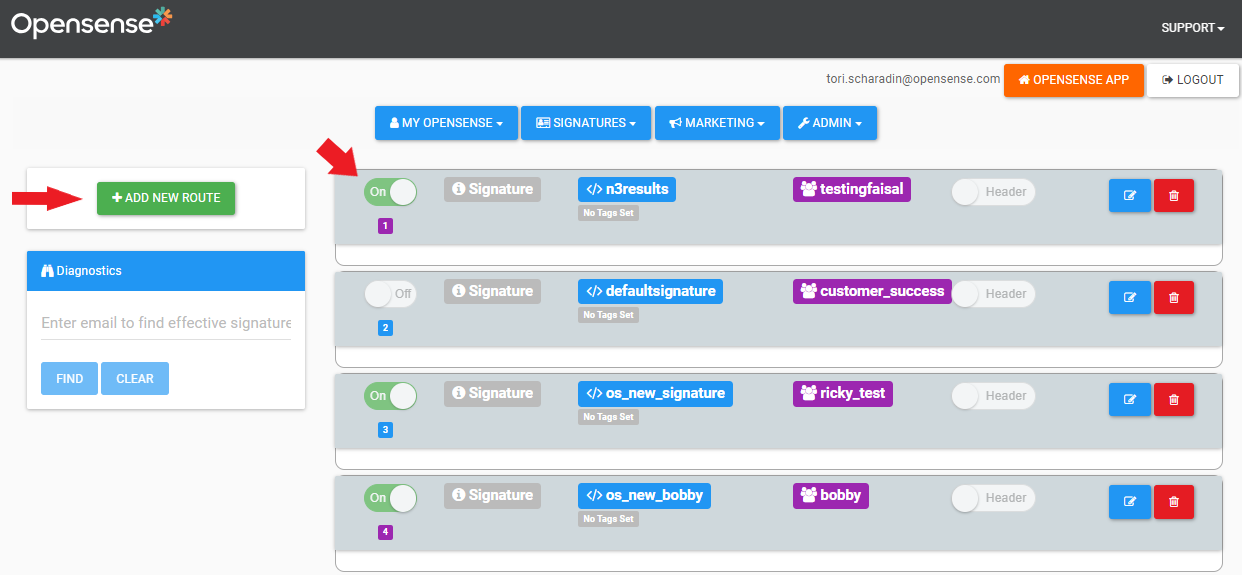Click No Tags Set under defaultsignature

tap(608, 315)
